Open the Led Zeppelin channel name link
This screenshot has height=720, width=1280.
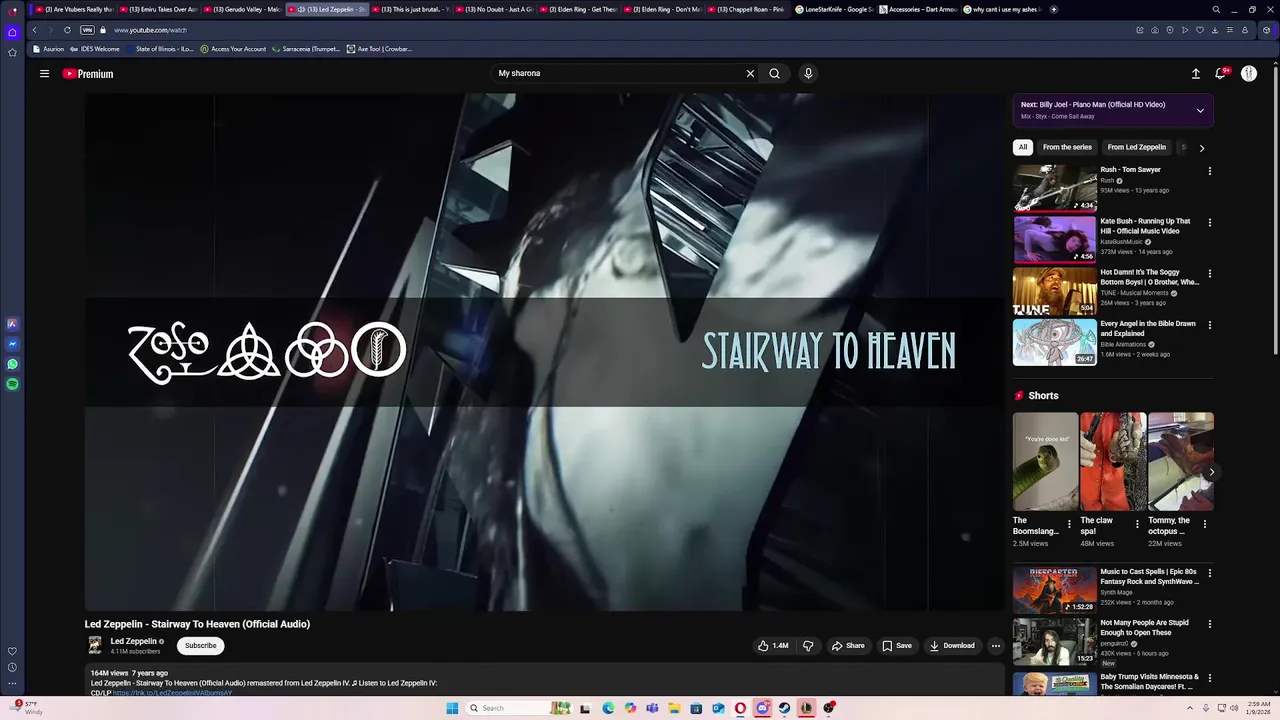(133, 641)
